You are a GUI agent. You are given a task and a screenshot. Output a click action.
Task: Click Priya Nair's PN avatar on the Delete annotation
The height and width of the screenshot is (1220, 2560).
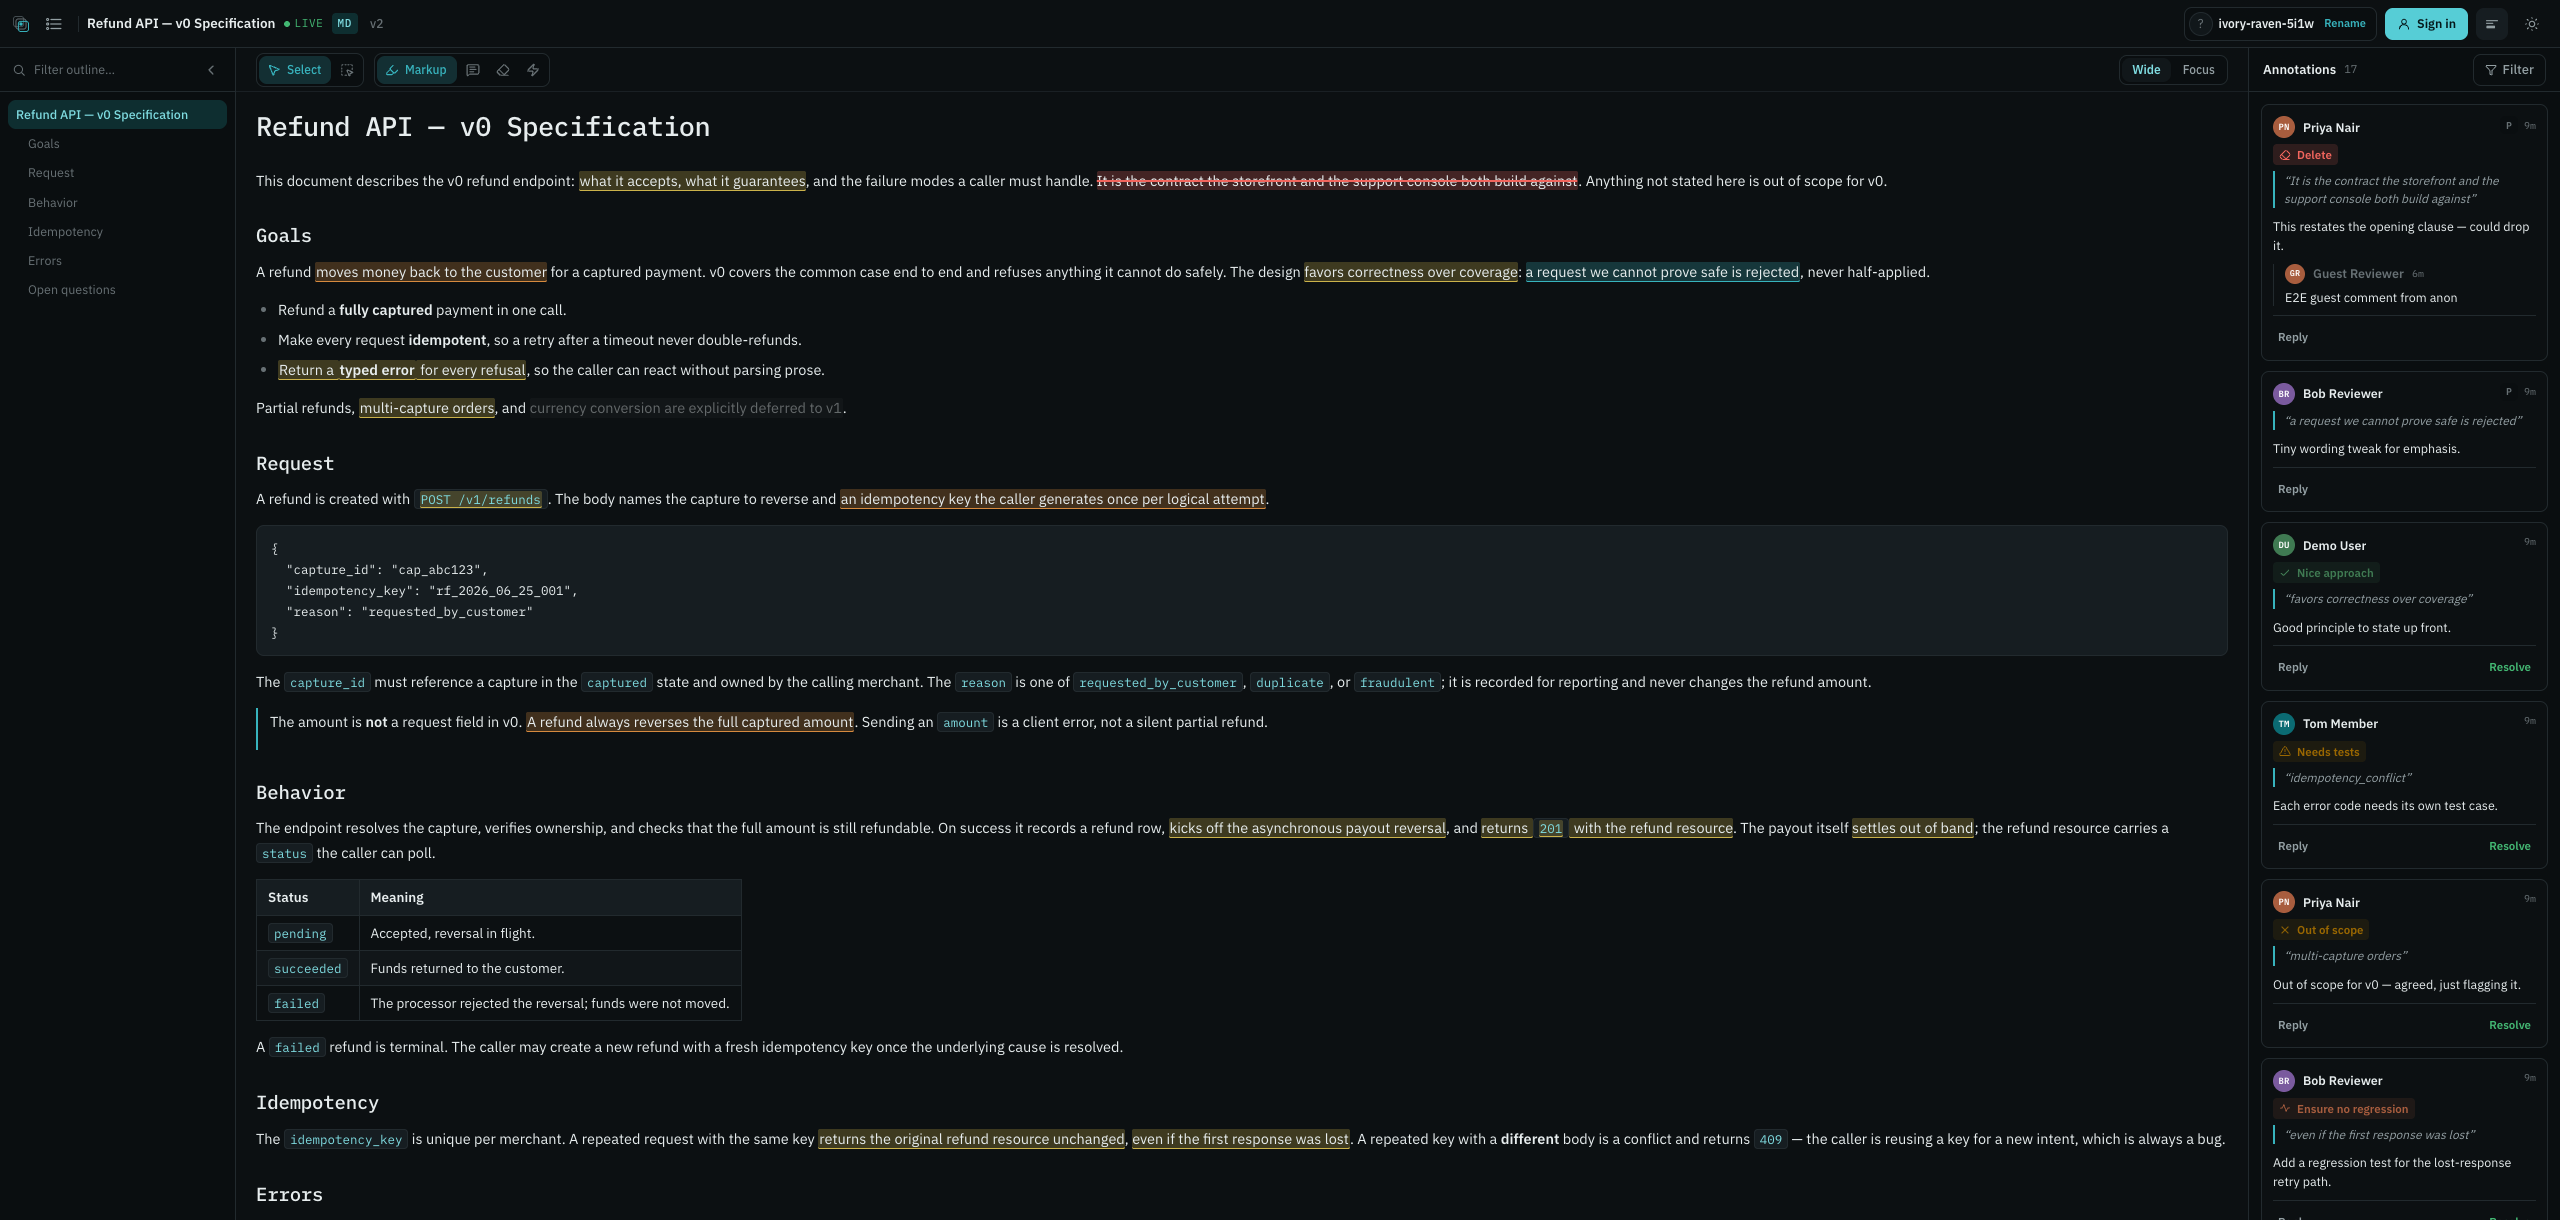(2284, 127)
